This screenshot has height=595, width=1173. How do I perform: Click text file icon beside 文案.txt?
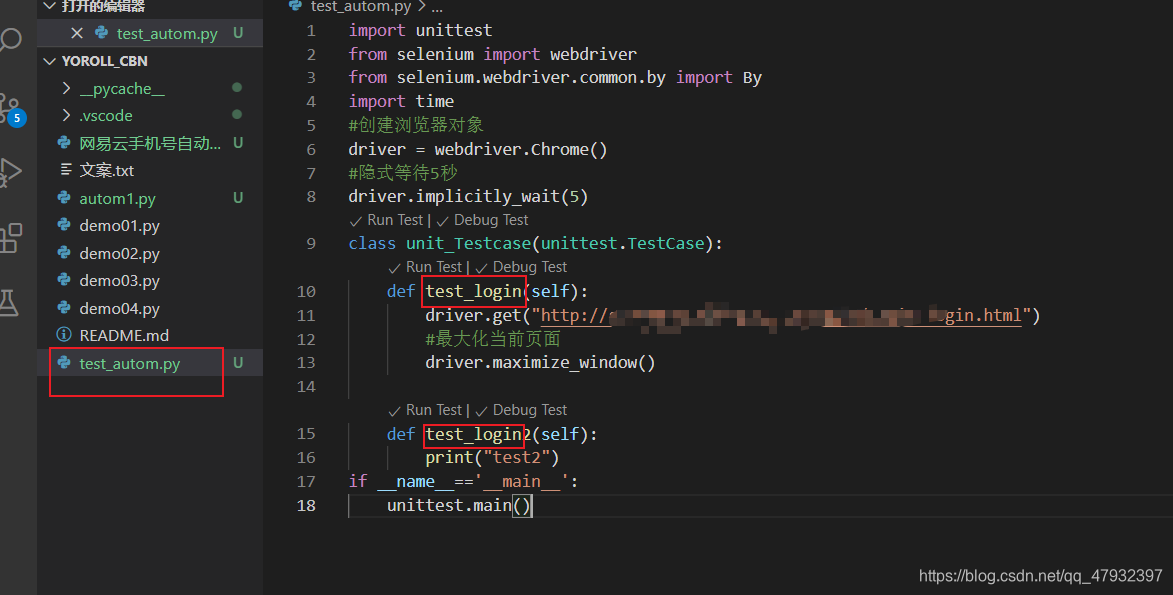(66, 170)
